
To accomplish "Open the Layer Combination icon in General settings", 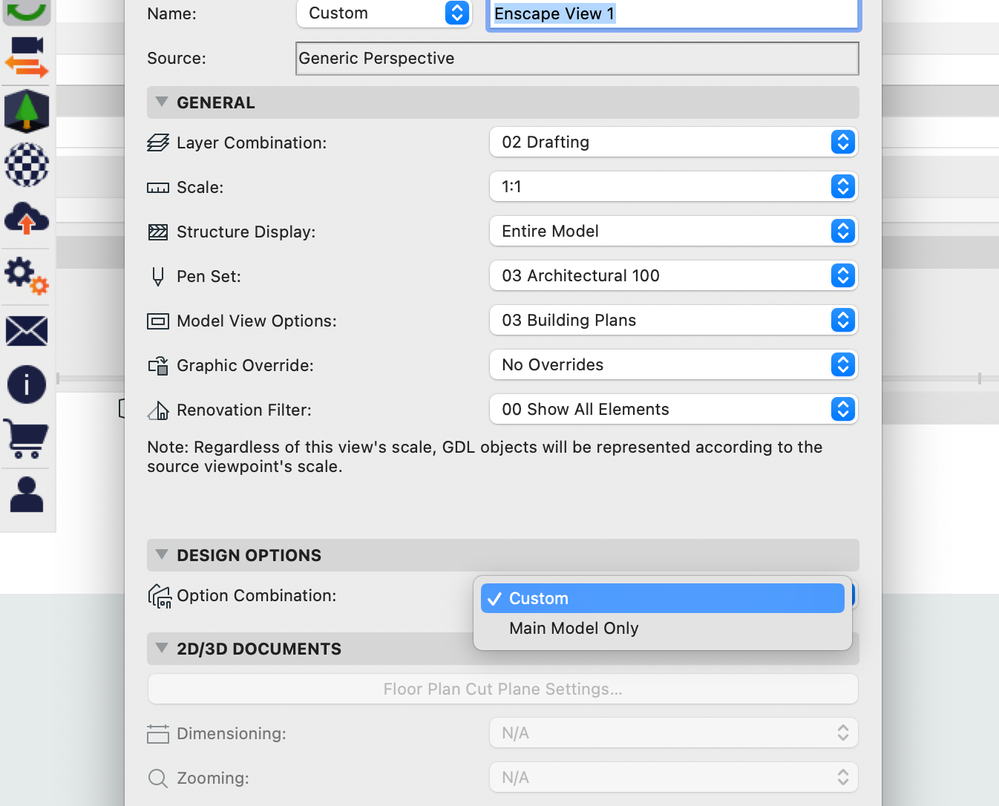I will (158, 142).
